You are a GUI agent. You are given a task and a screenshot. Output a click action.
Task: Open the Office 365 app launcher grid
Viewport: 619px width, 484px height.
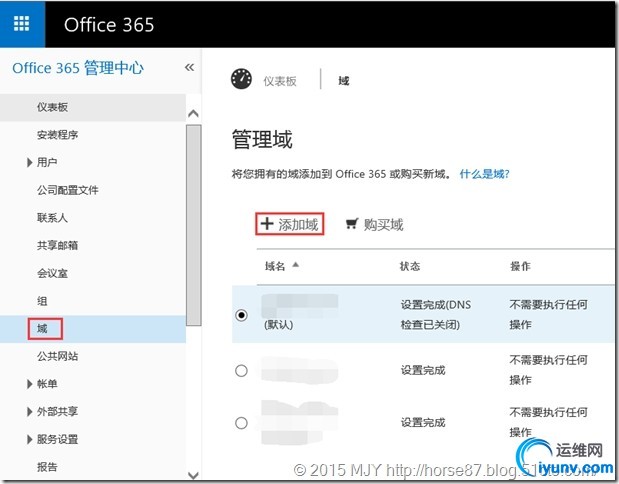[x=22, y=24]
